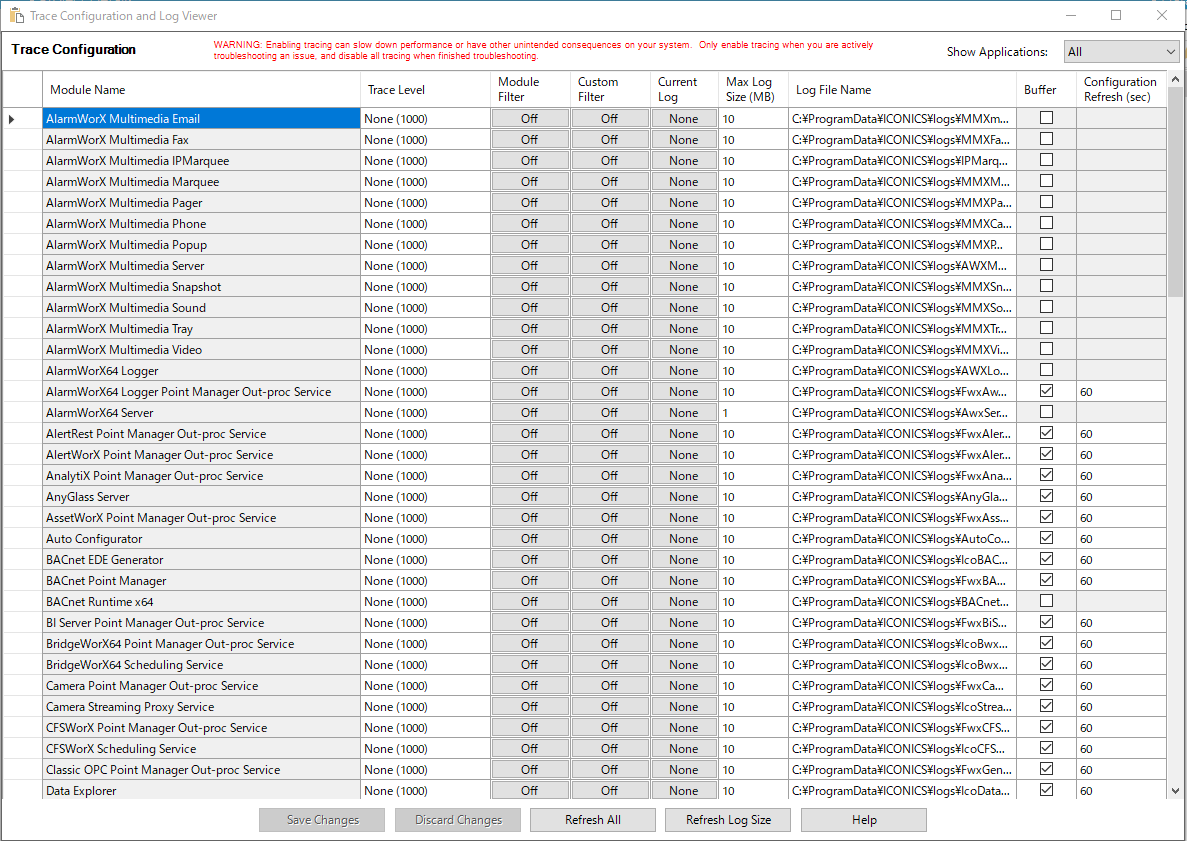The height and width of the screenshot is (841, 1187).
Task: Click scroll up arrow on vertical scrollbar
Action: 1175,79
